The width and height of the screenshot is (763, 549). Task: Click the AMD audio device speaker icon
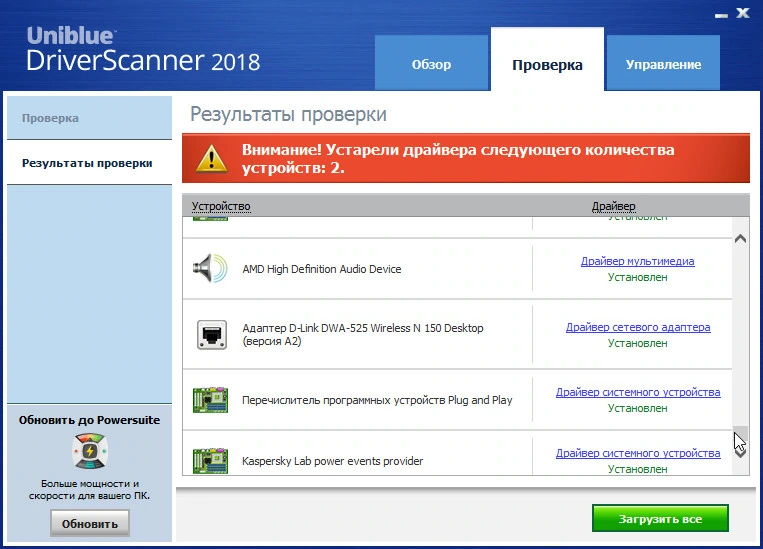(x=210, y=268)
